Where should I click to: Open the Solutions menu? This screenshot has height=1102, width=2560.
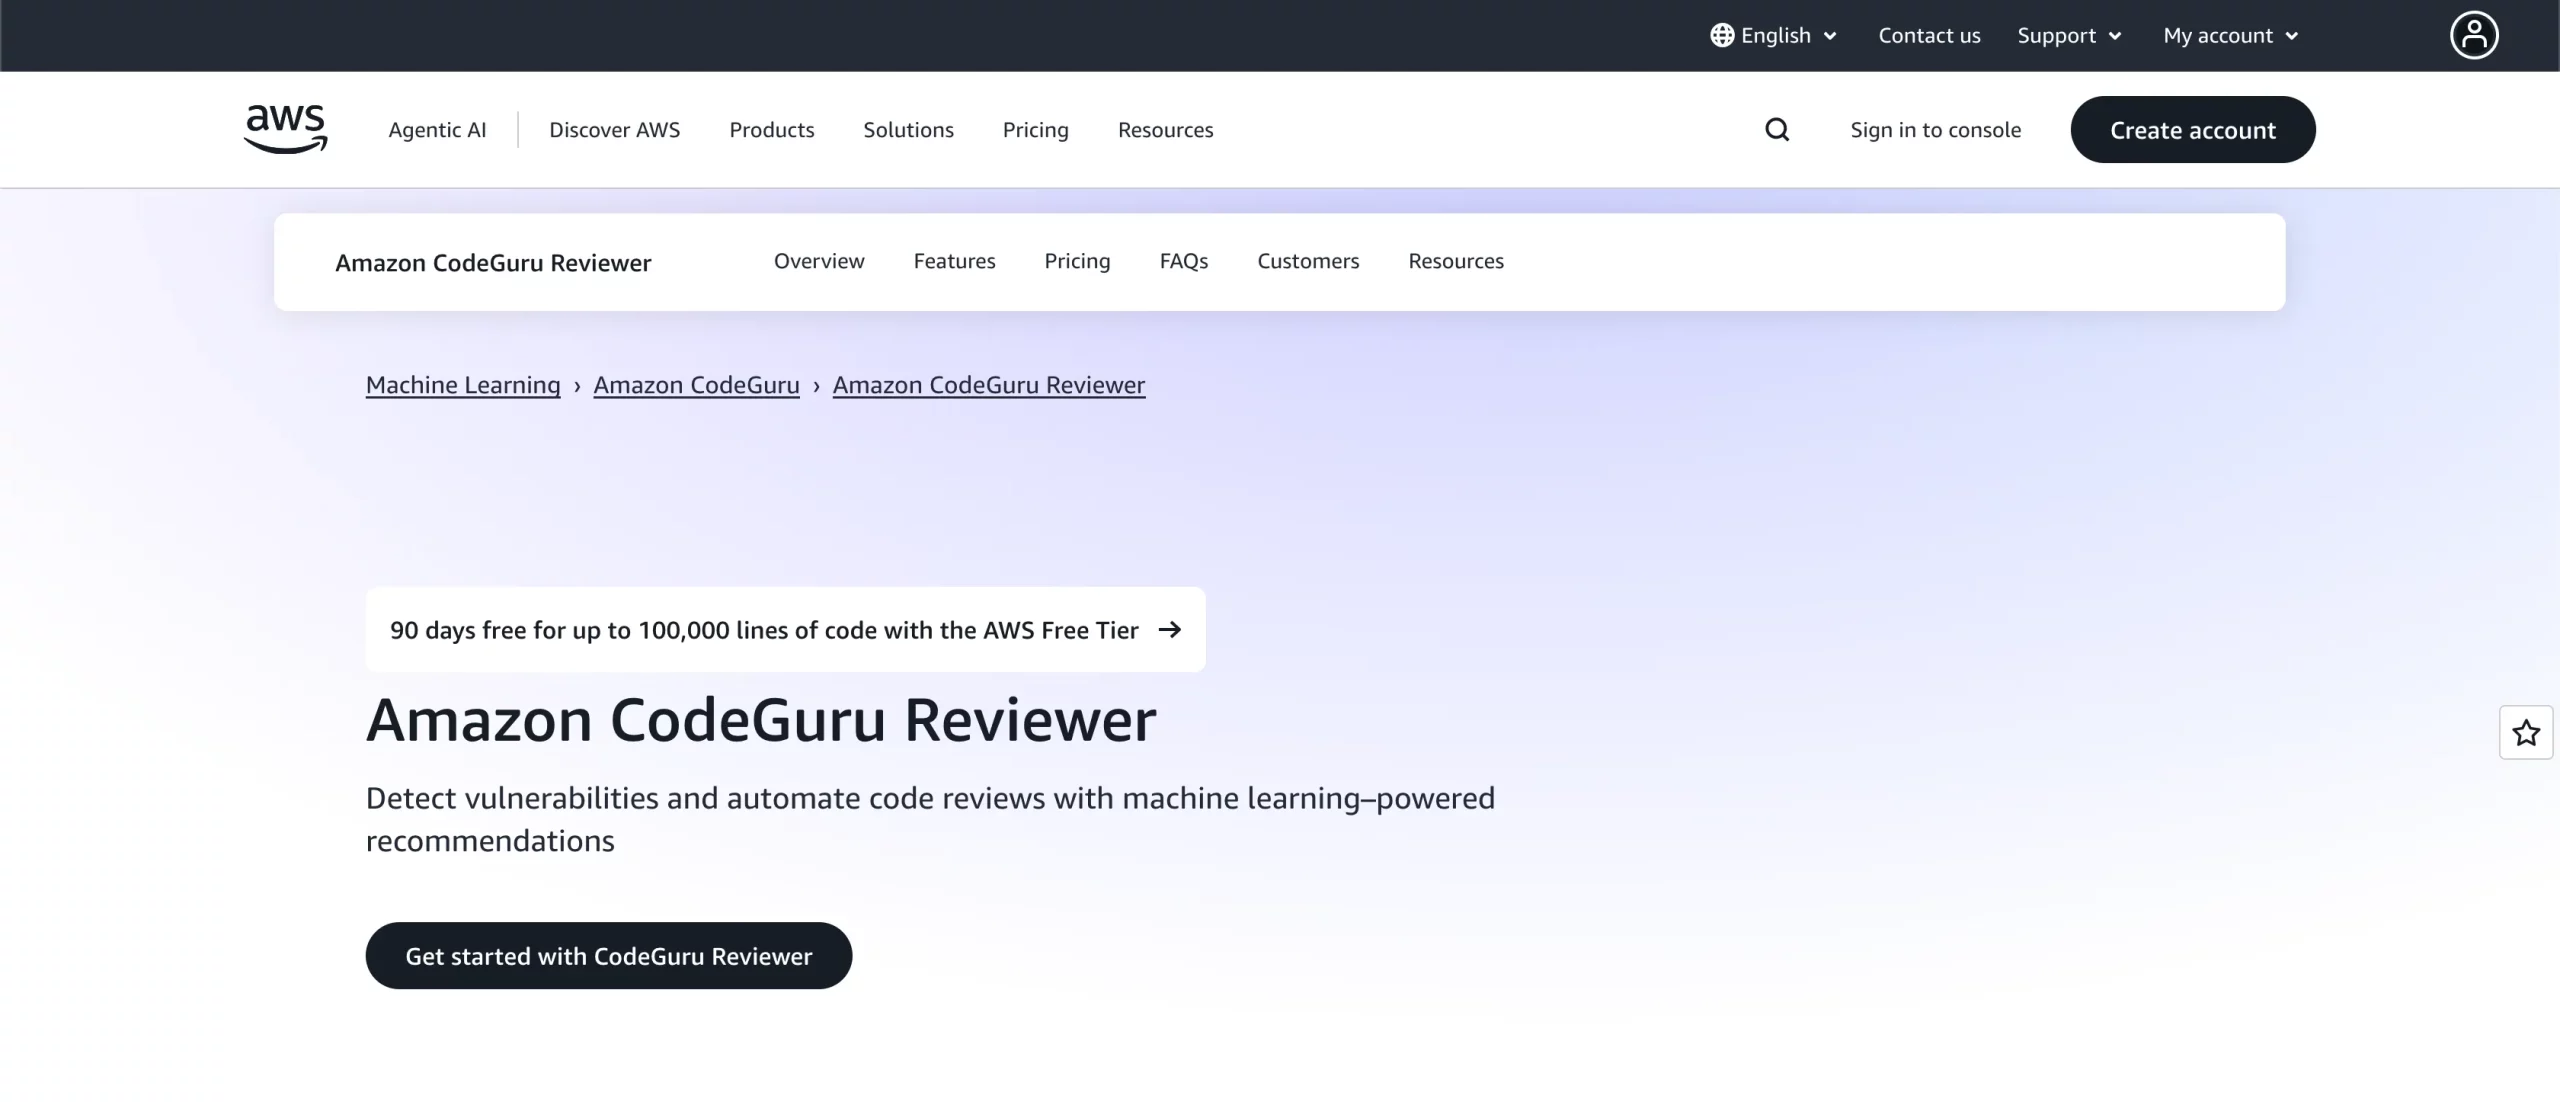(x=907, y=129)
